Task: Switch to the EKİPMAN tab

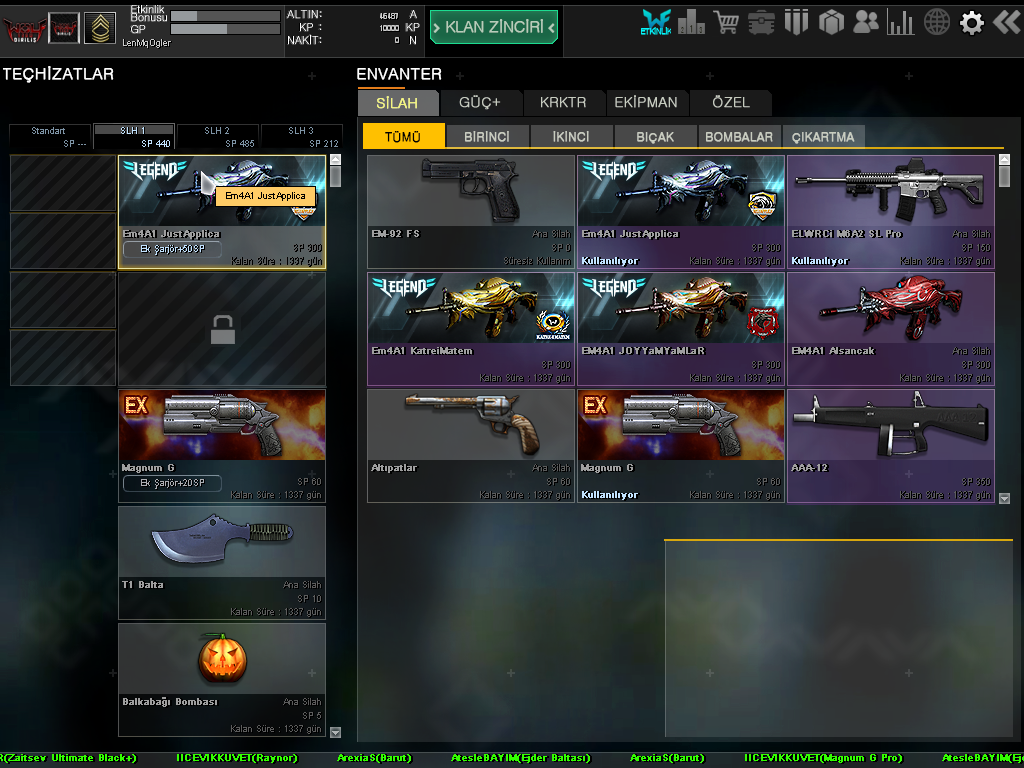Action: click(646, 103)
